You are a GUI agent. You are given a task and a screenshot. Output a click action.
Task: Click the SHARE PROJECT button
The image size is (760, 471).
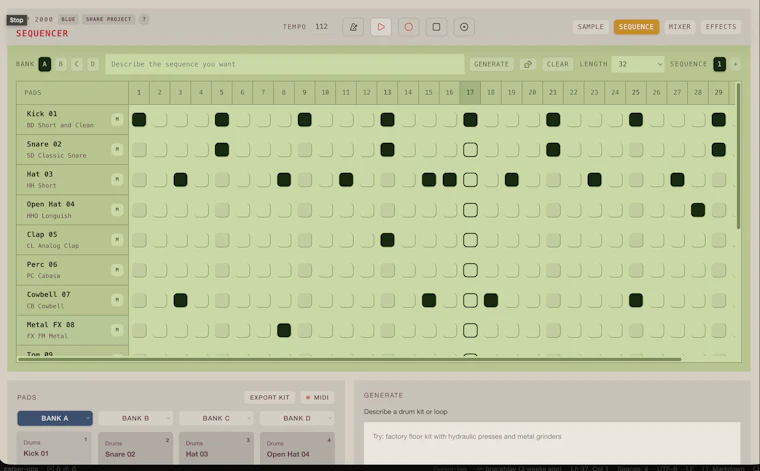pyautogui.click(x=109, y=19)
